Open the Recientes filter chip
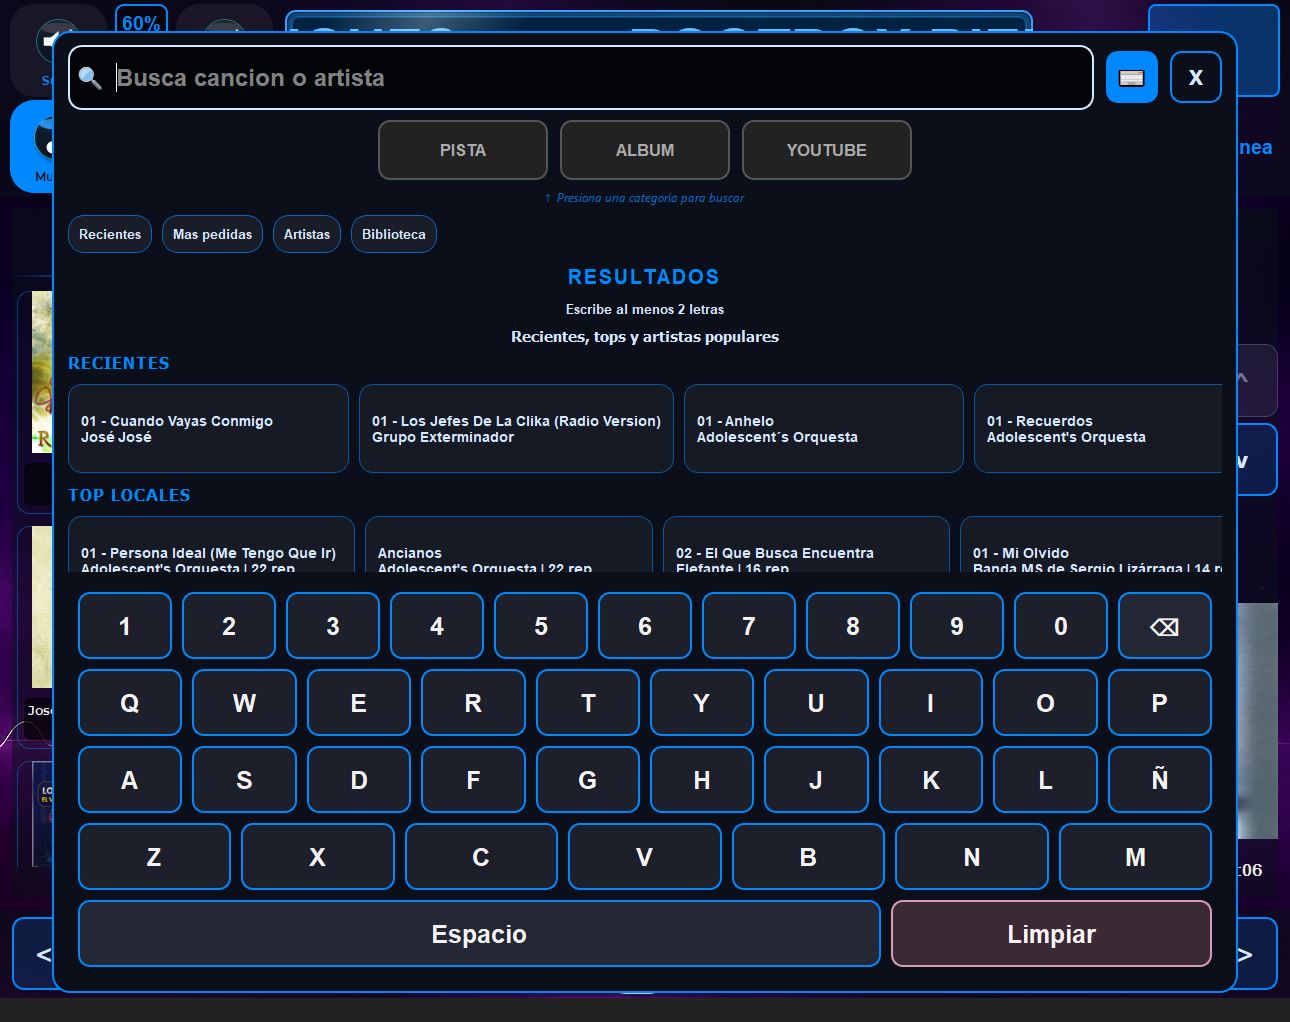This screenshot has height=1022, width=1290. pos(110,234)
